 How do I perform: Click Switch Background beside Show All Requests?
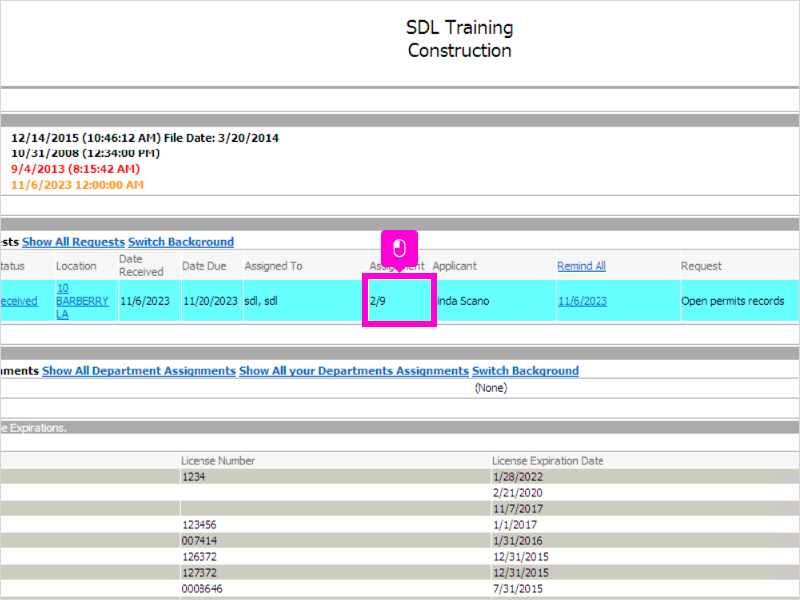tap(181, 242)
